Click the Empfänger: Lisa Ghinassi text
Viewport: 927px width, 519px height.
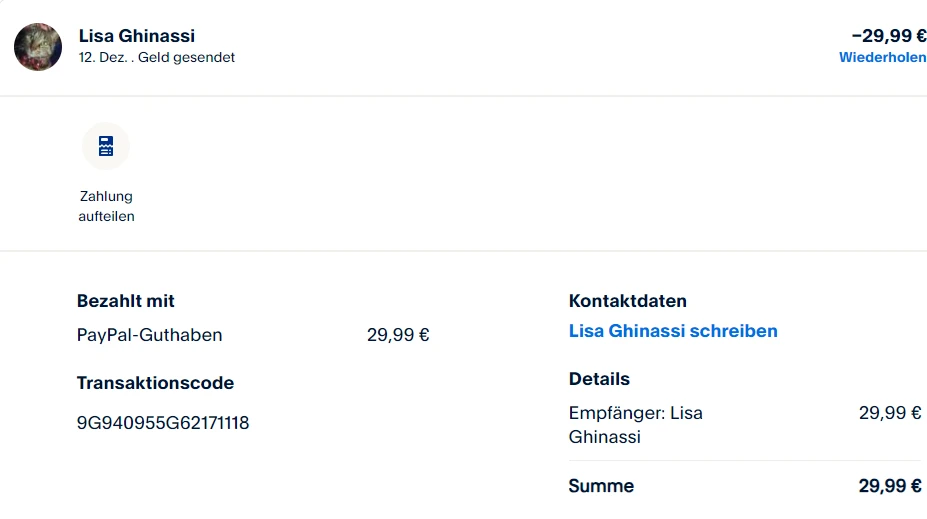click(x=635, y=425)
